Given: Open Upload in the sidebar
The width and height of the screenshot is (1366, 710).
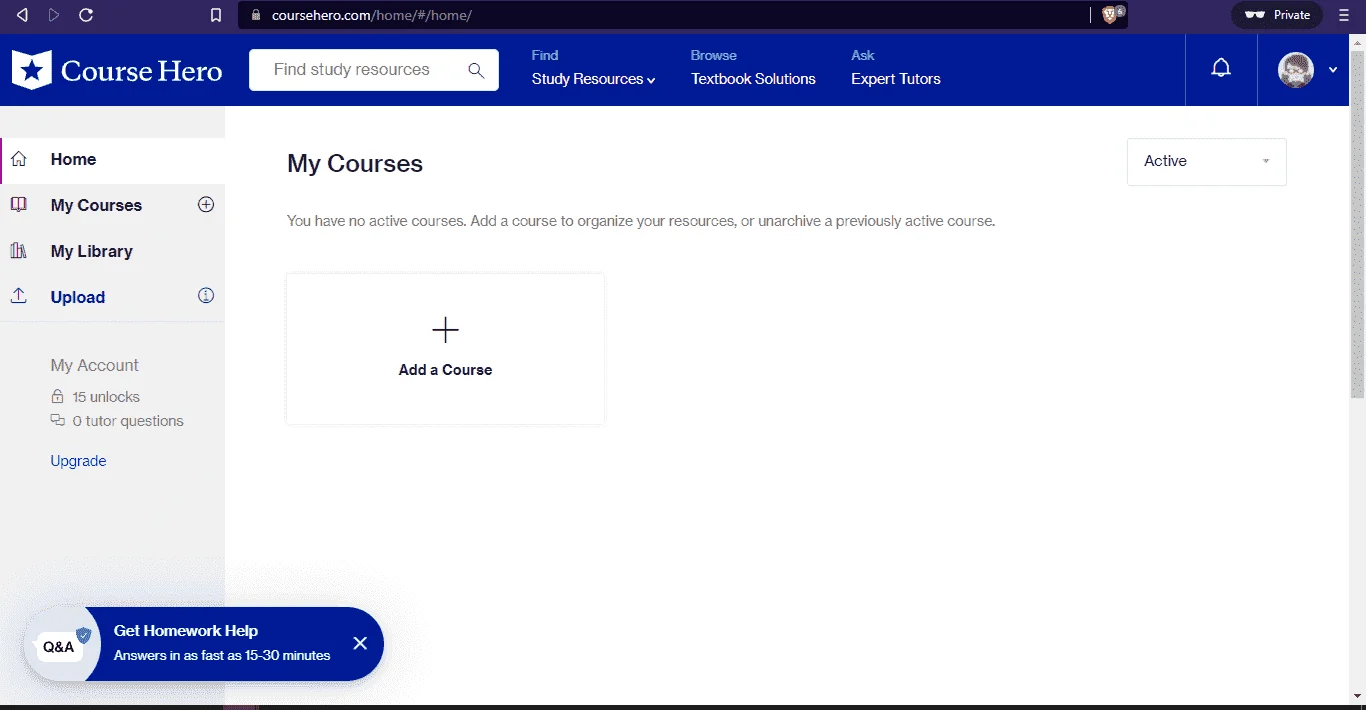Looking at the screenshot, I should pos(78,297).
